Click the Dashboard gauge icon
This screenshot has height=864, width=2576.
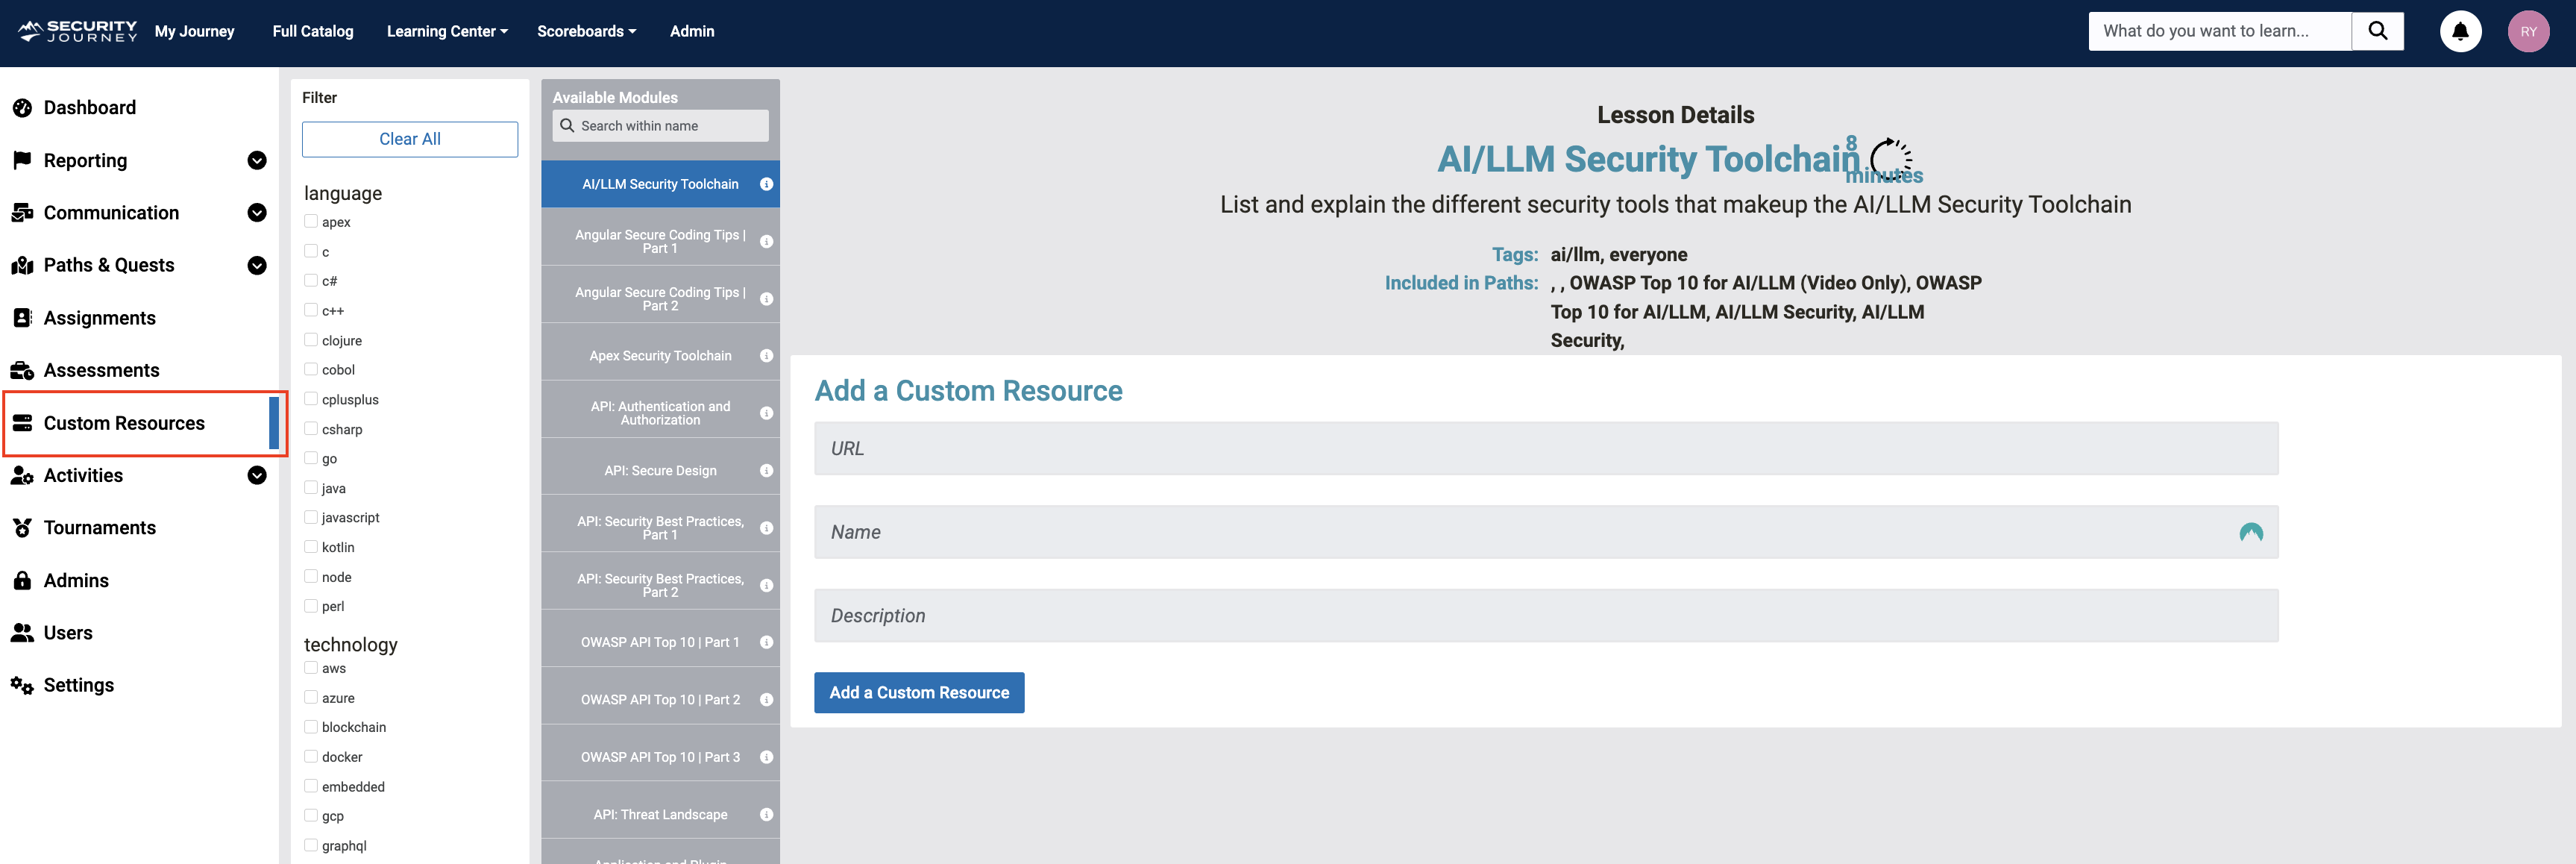(22, 108)
